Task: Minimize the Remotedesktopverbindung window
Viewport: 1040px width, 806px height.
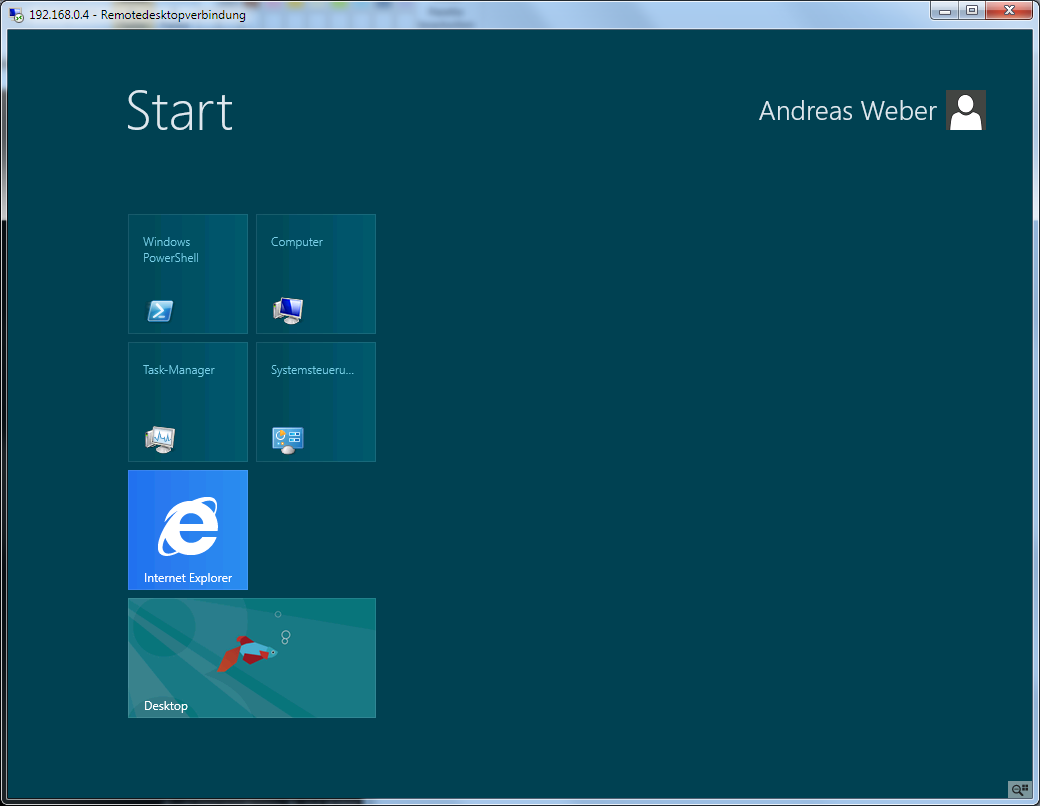Action: (945, 11)
